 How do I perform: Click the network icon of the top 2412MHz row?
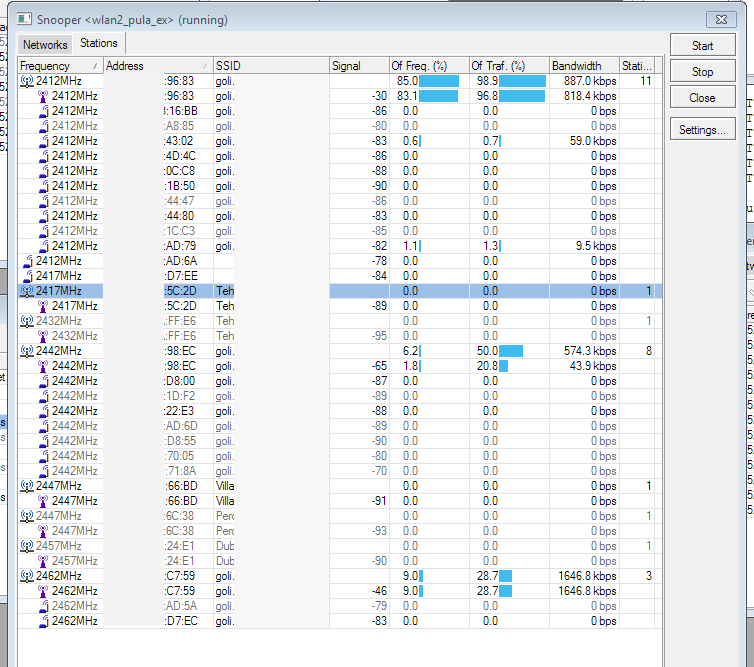(27, 81)
